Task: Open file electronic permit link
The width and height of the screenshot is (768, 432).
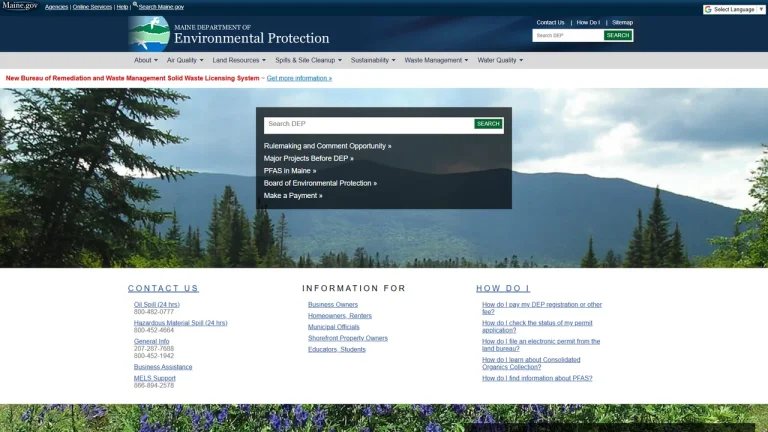Action: point(541,345)
